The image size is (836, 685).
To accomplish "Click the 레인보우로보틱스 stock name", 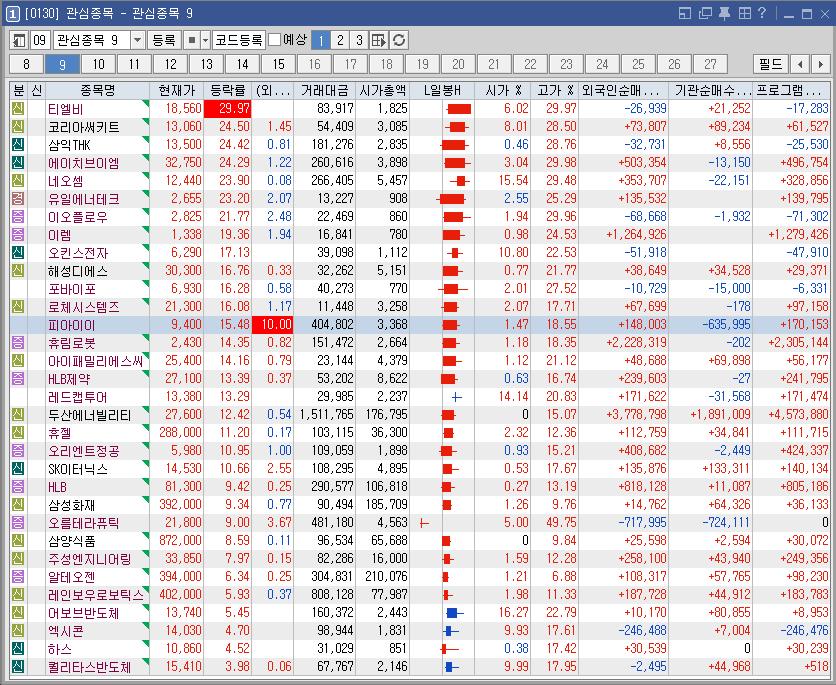I will pos(96,595).
